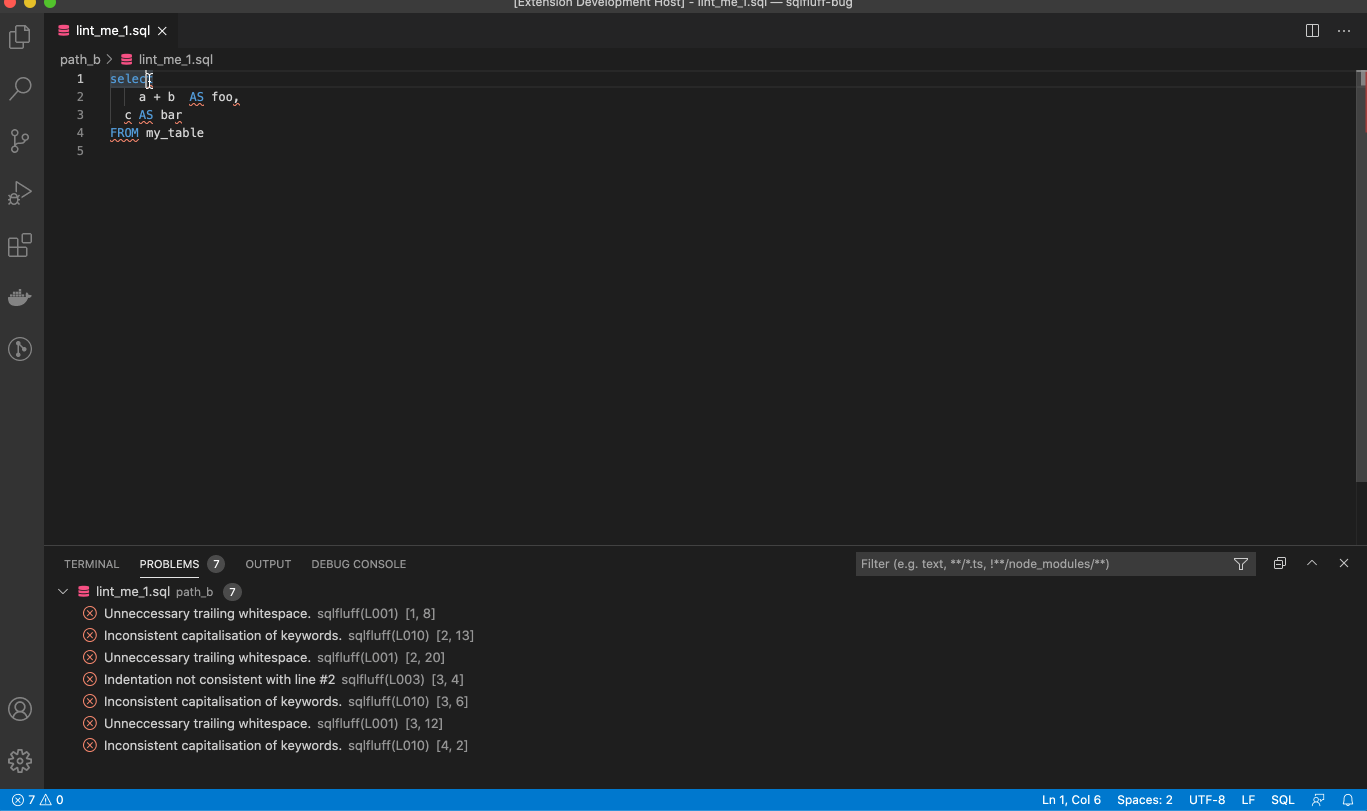Change file encoding UTF-8 in status bar
Screen dimensions: 1367x811
tap(1207, 800)
